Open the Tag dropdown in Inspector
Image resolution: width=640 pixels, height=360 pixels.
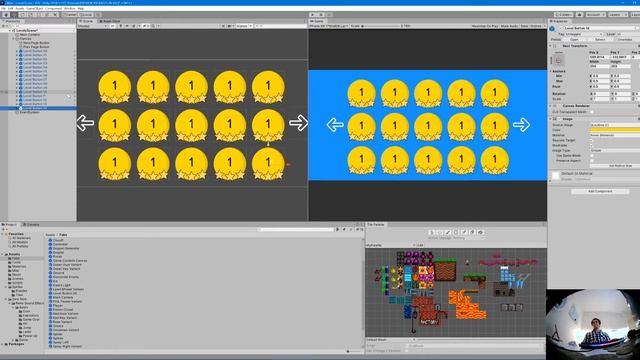click(x=584, y=34)
